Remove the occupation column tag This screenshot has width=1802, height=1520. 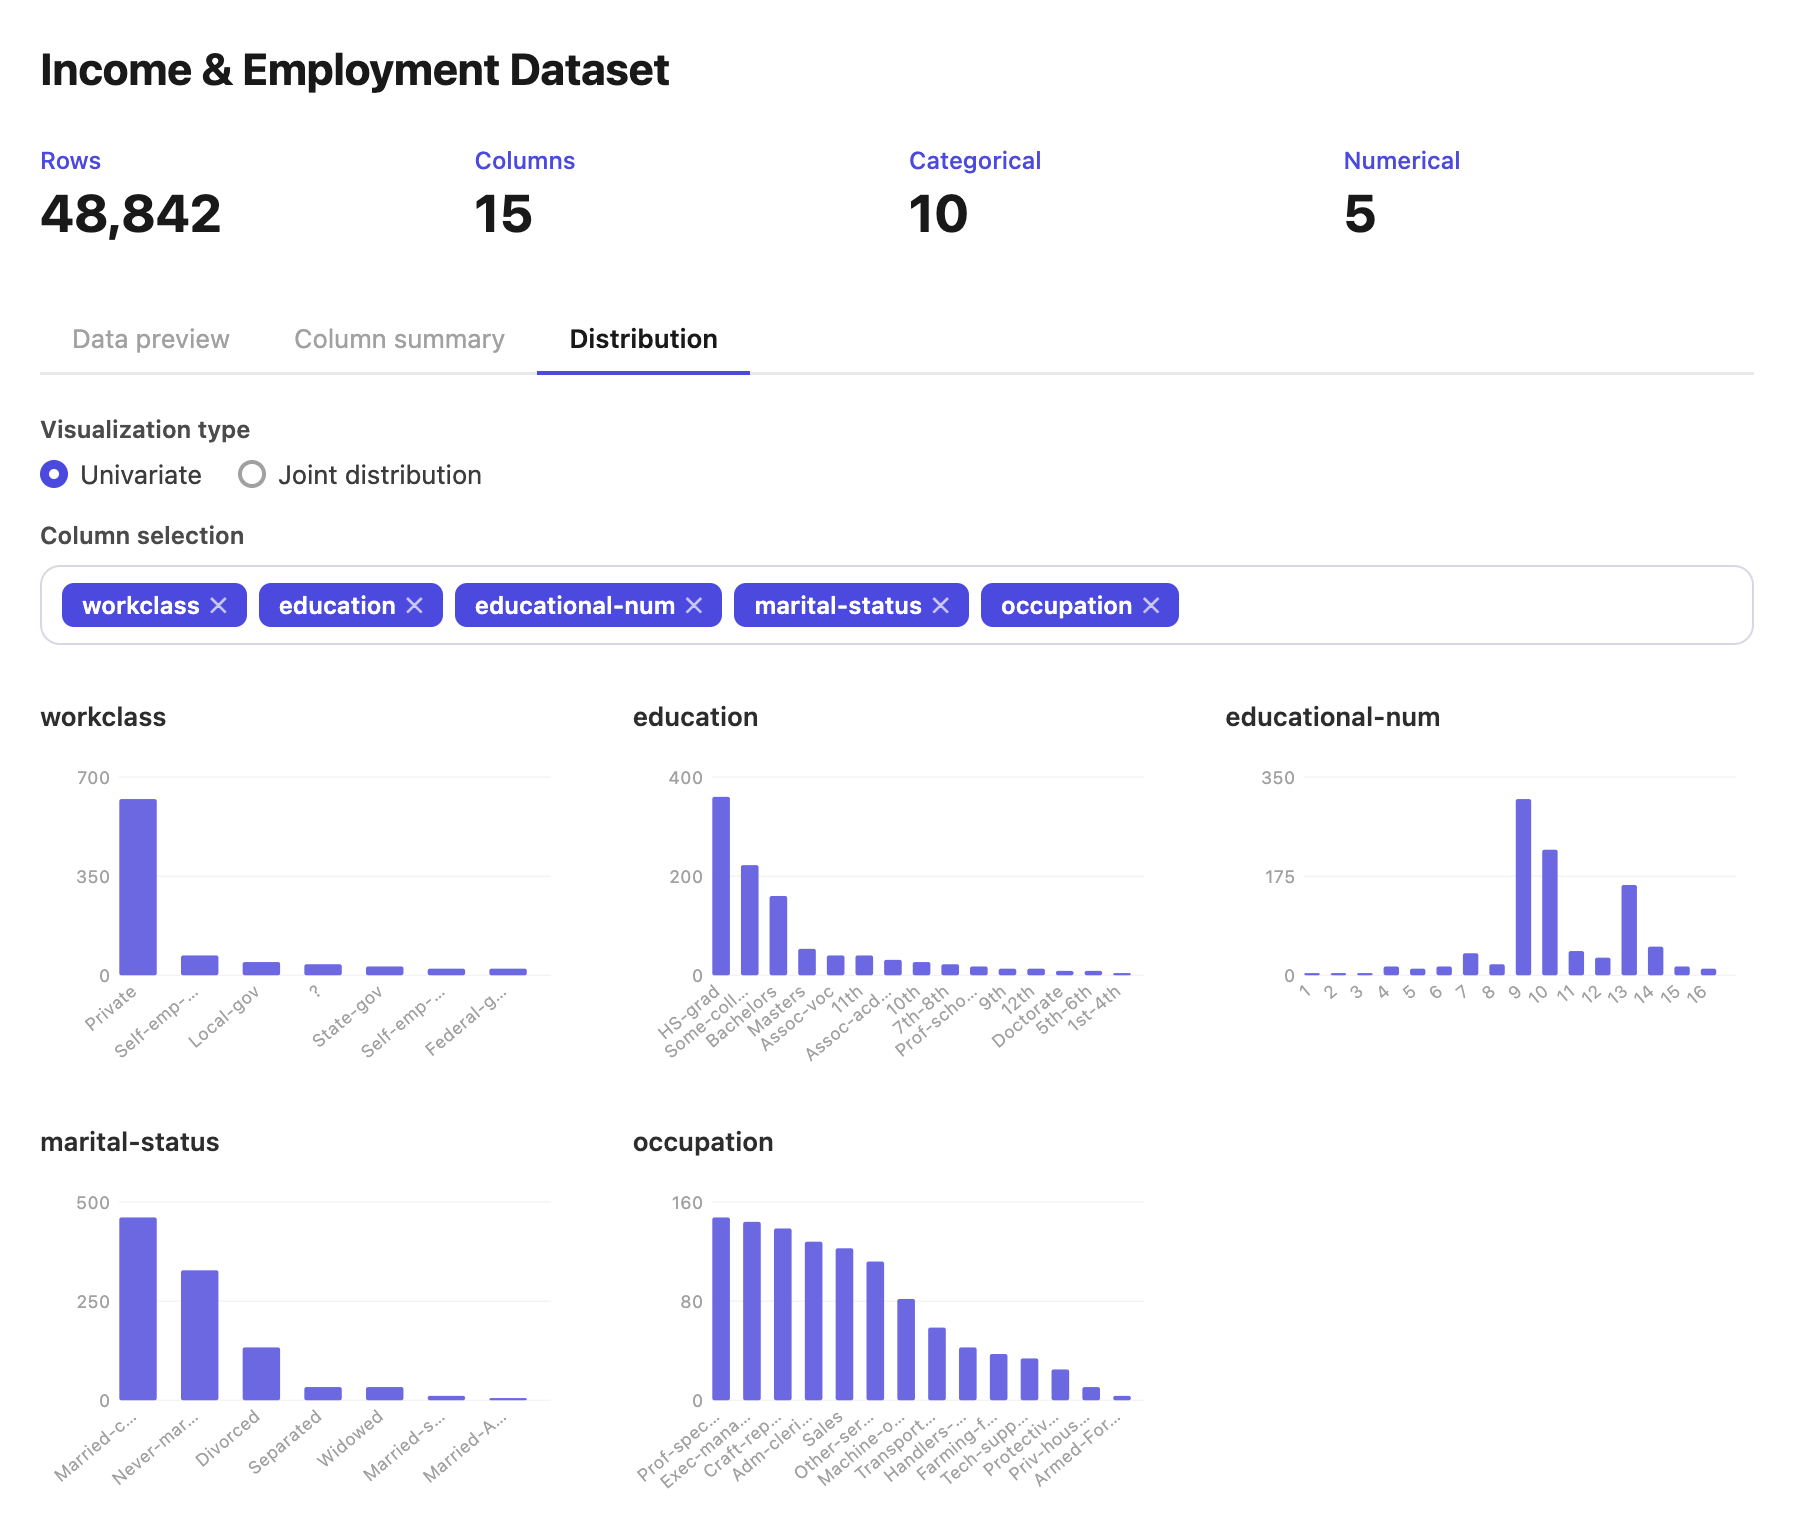click(1151, 606)
